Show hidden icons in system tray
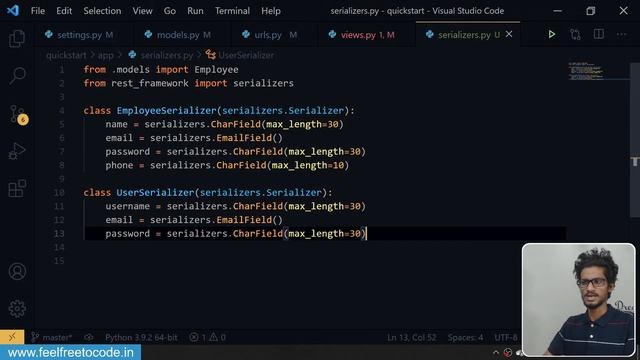 point(496,353)
